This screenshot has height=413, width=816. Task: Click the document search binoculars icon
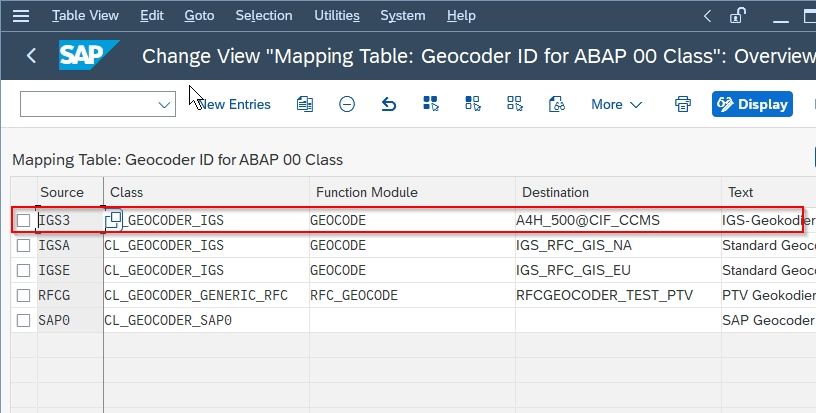point(556,104)
